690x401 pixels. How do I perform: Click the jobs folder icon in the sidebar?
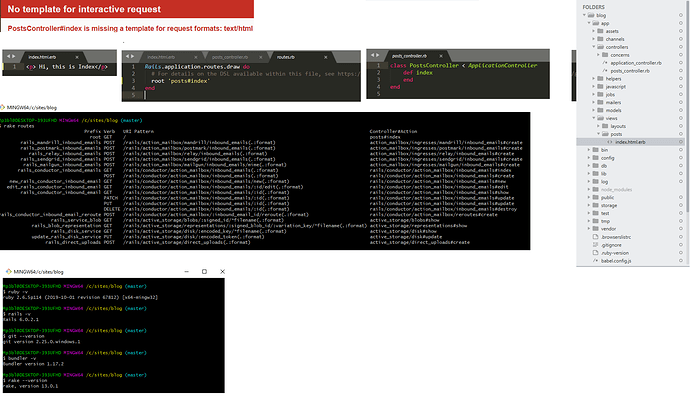(600, 94)
